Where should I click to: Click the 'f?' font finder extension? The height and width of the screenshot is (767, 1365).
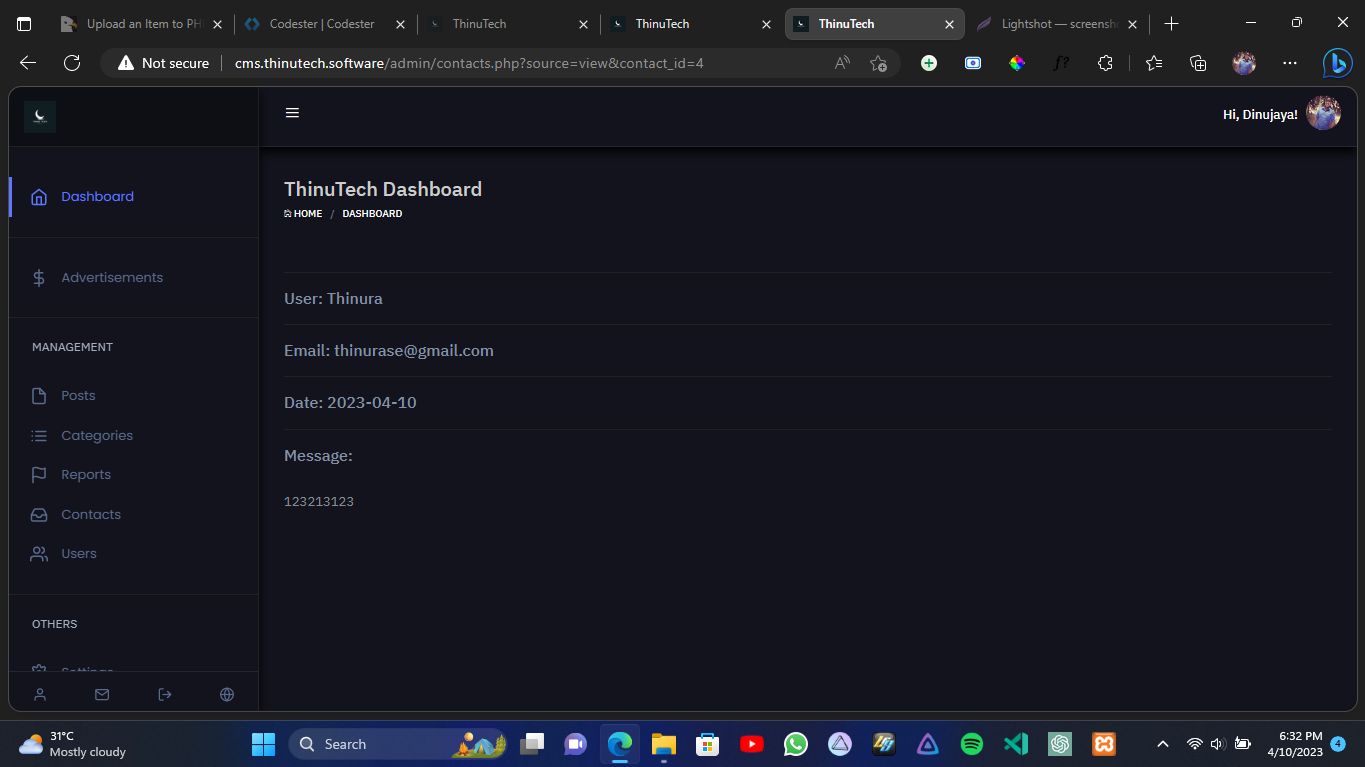point(1061,63)
